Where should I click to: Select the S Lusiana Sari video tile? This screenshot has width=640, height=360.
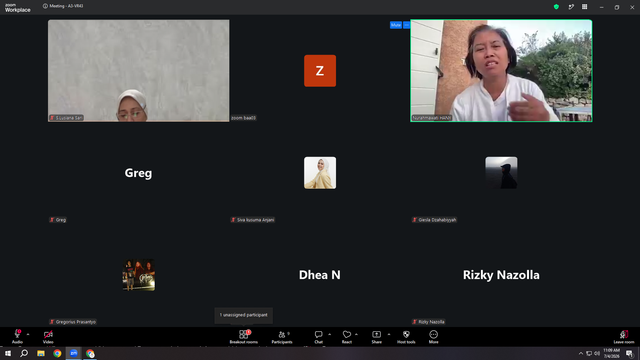point(139,71)
